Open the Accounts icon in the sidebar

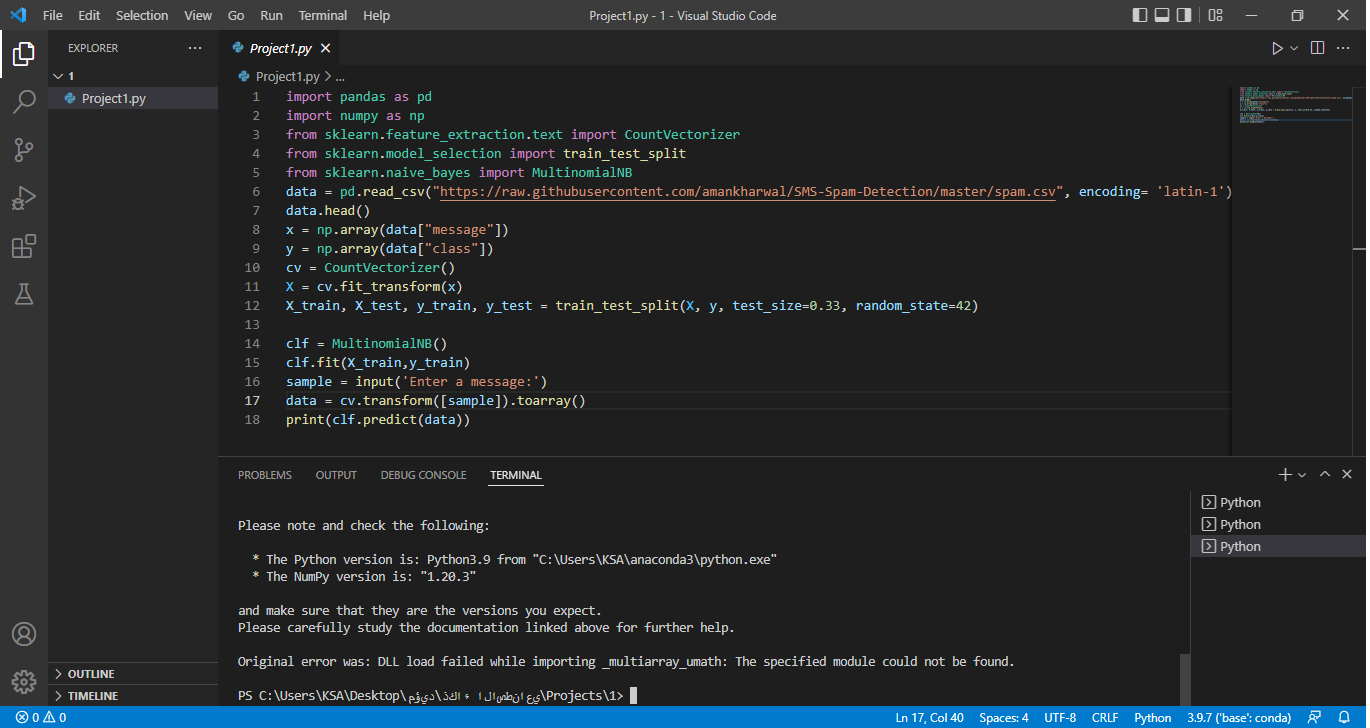[24, 632]
